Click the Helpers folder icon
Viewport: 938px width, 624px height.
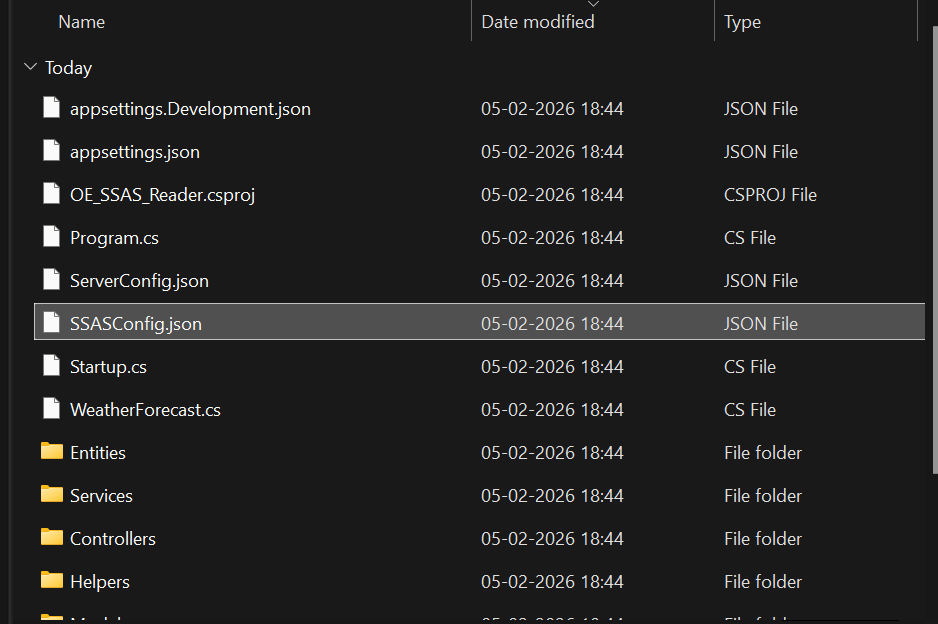click(52, 581)
